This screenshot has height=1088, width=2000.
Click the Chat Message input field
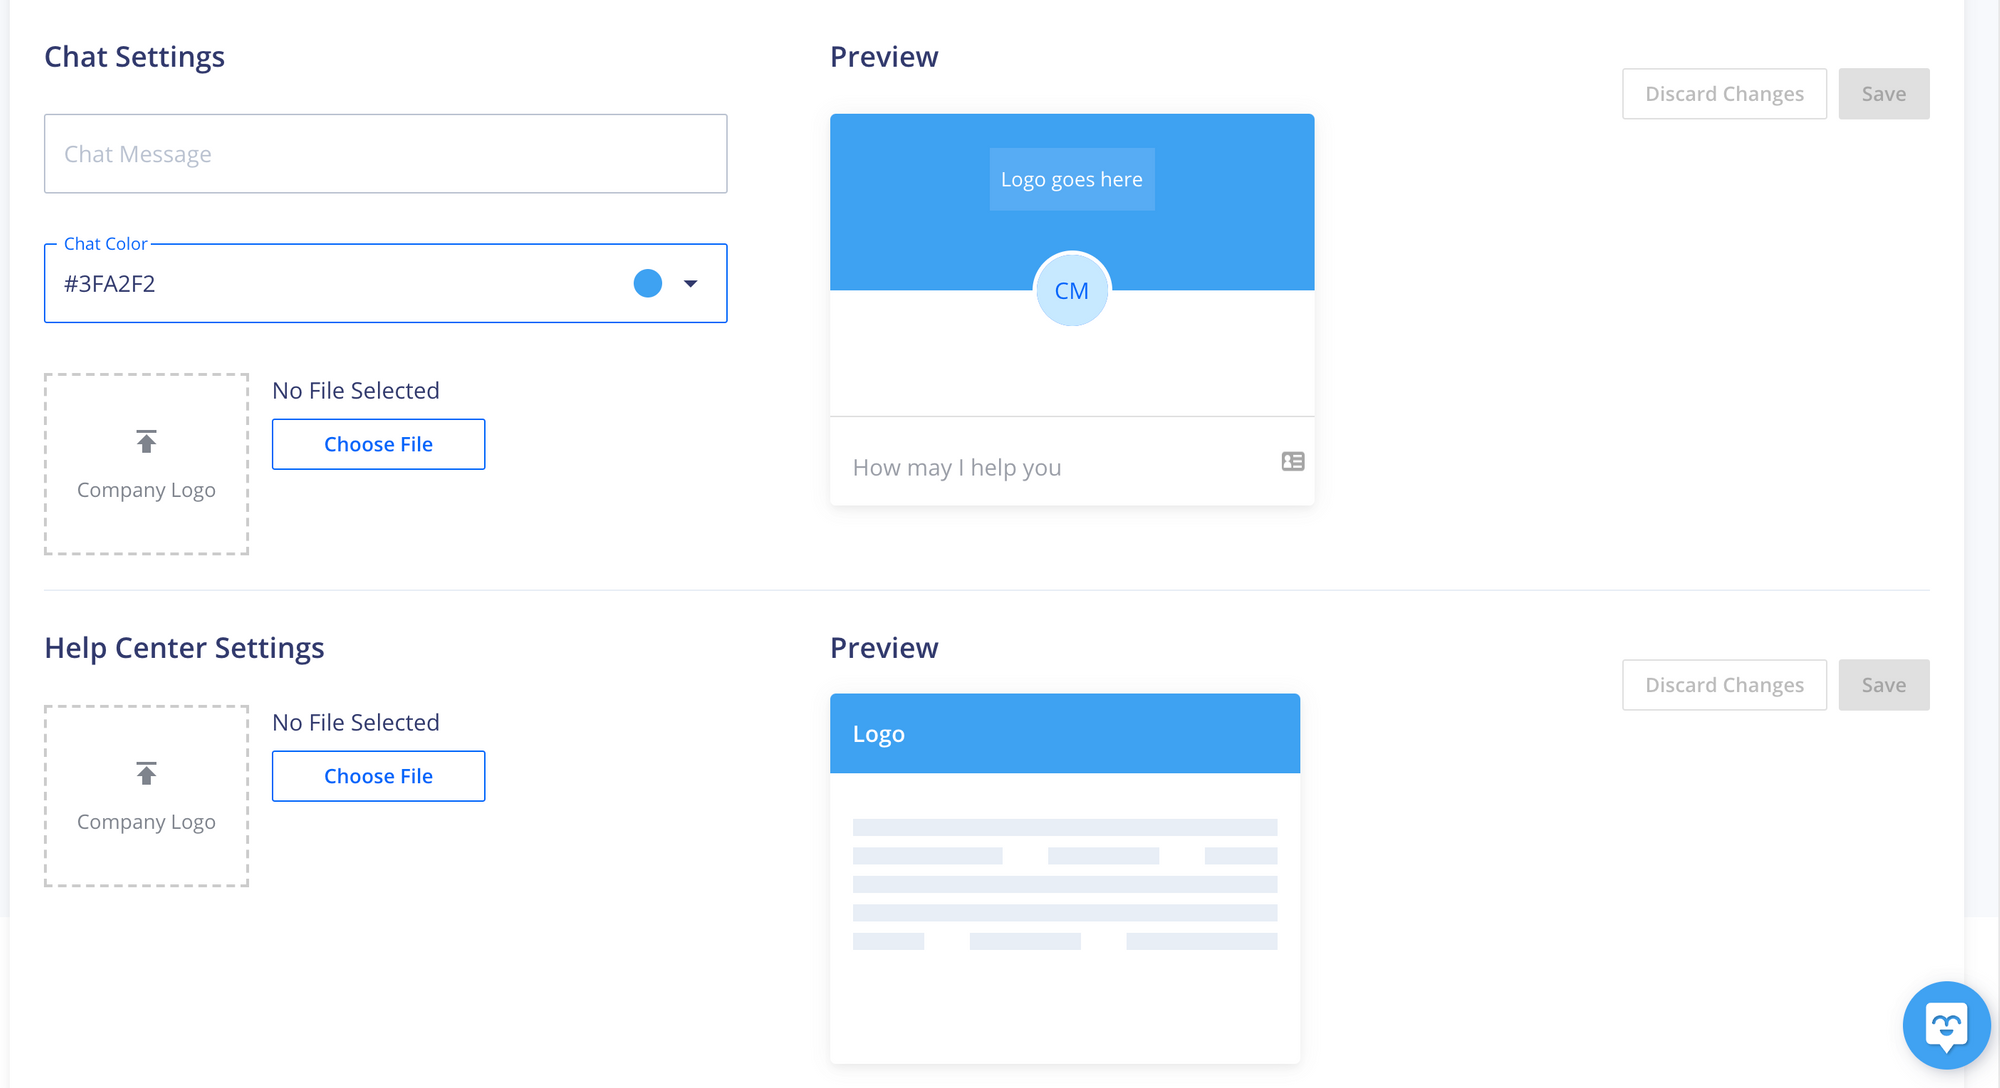coord(386,153)
